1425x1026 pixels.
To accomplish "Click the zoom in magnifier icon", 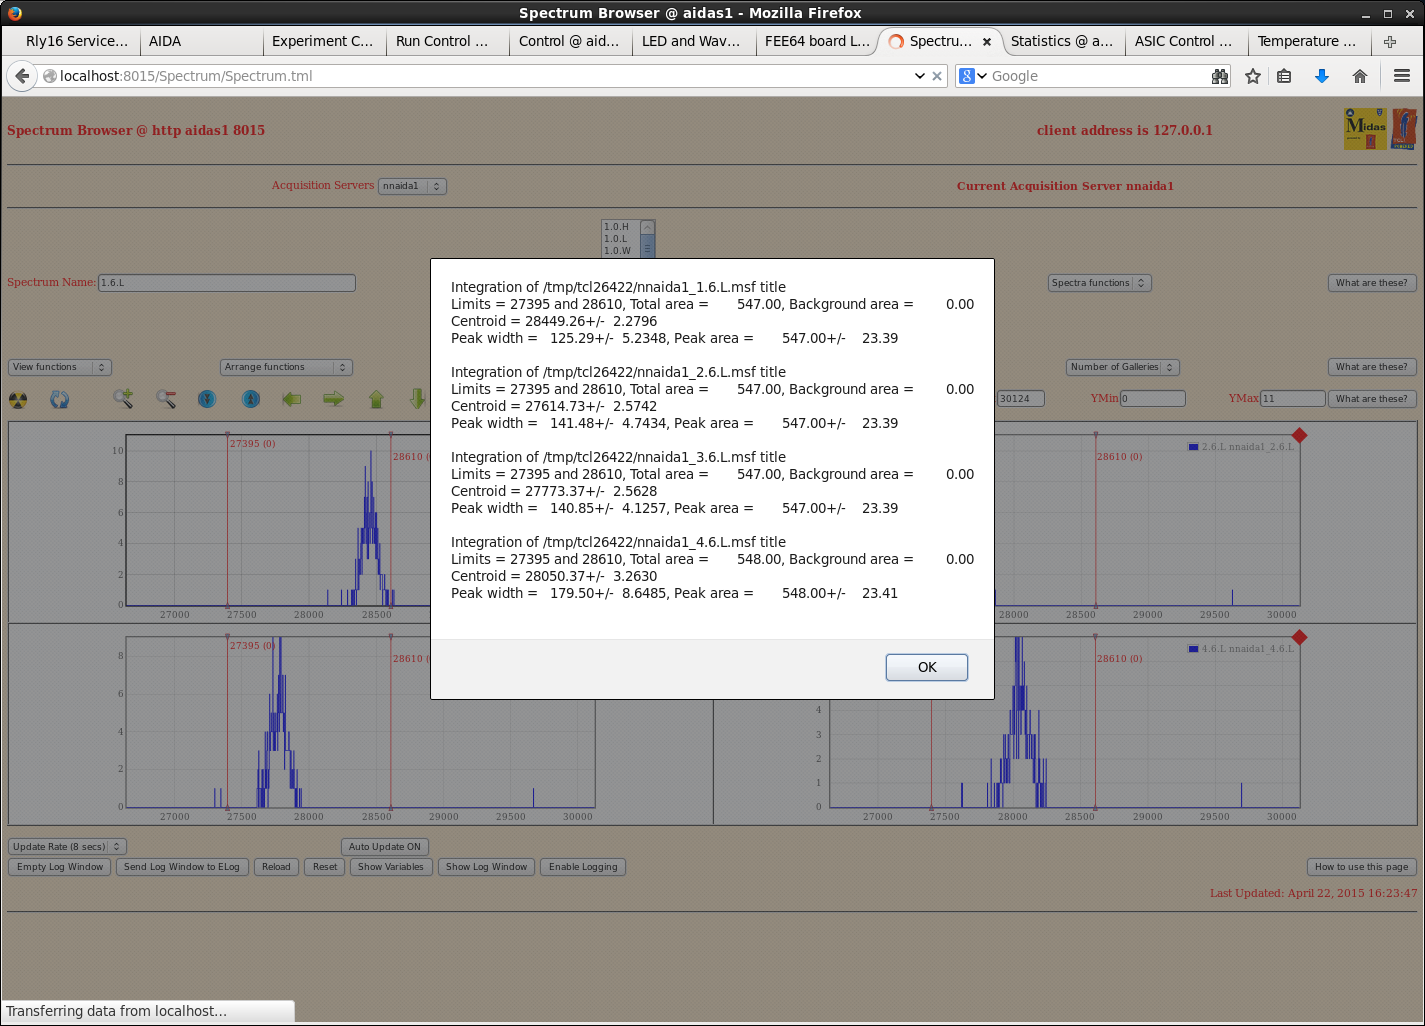I will coord(123,400).
